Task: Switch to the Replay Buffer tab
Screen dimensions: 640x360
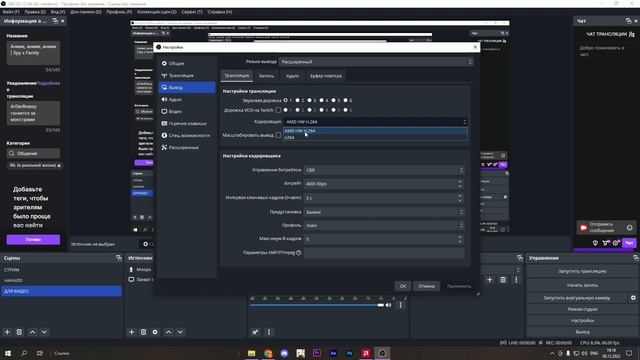Action: click(326, 76)
